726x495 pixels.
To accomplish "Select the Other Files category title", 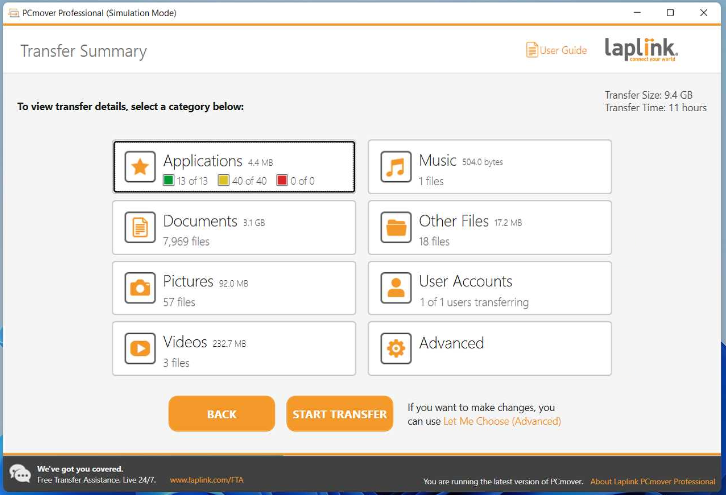I will tap(454, 221).
